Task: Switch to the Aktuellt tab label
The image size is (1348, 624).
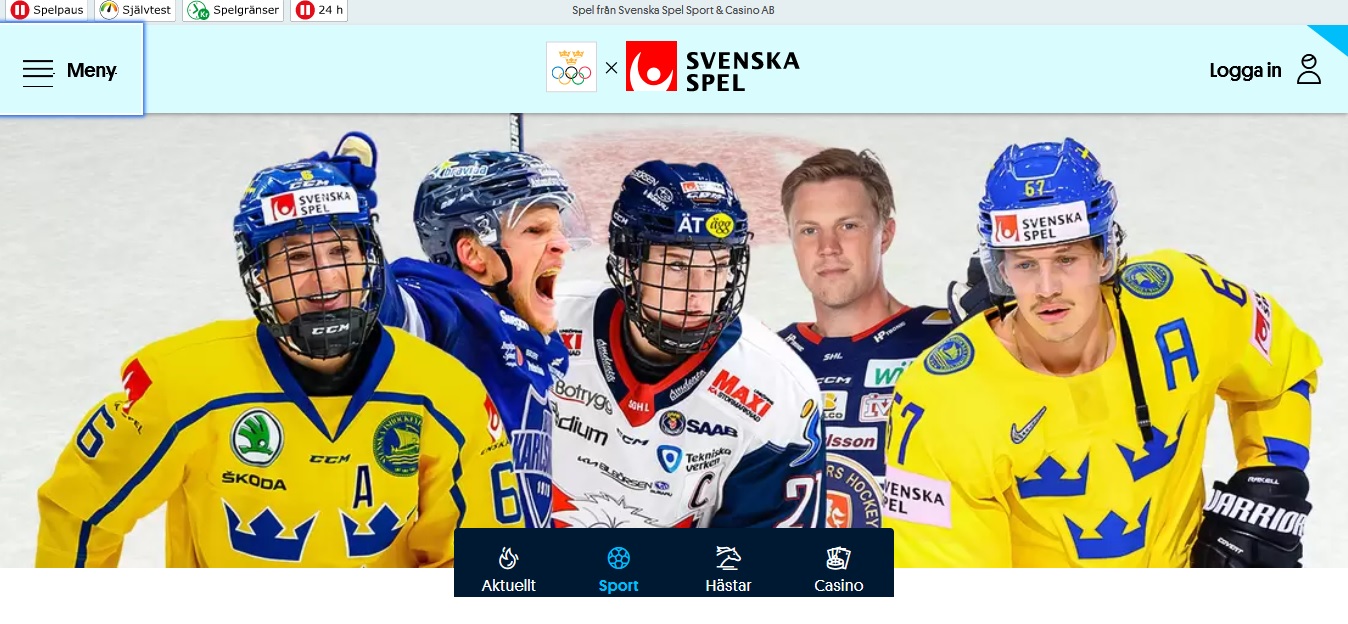Action: [509, 586]
